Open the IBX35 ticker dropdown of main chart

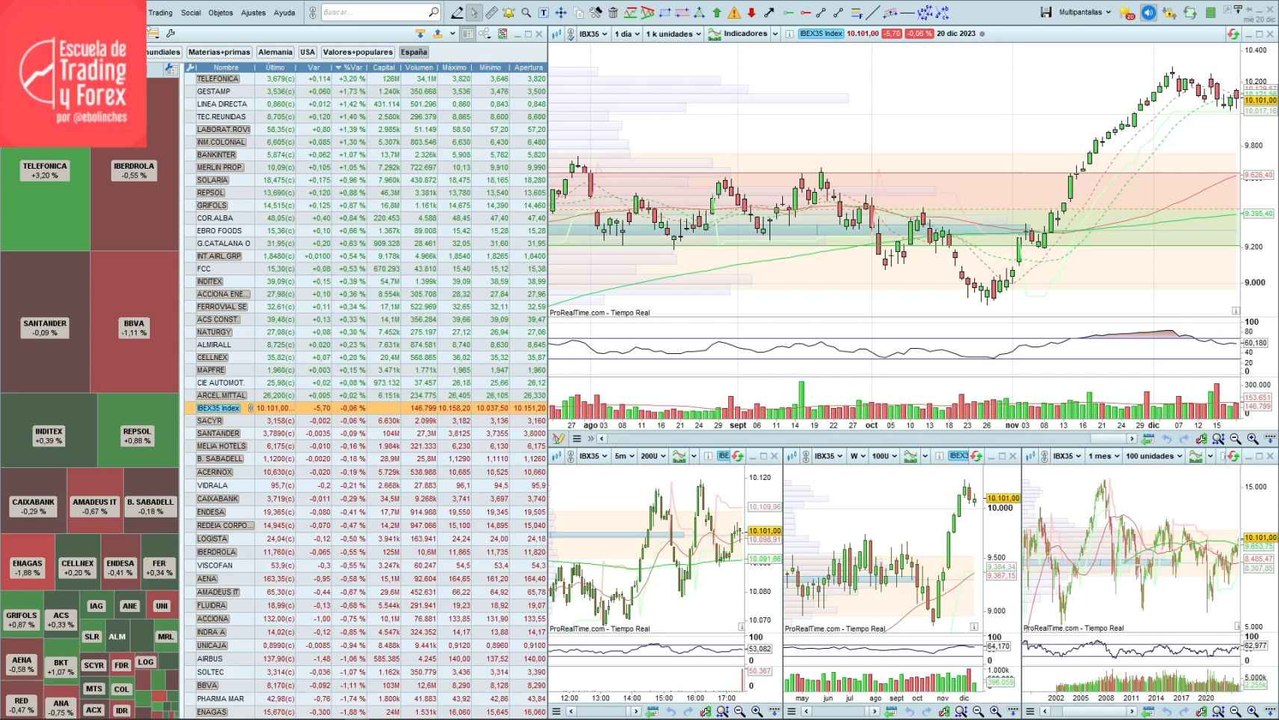[x=592, y=33]
